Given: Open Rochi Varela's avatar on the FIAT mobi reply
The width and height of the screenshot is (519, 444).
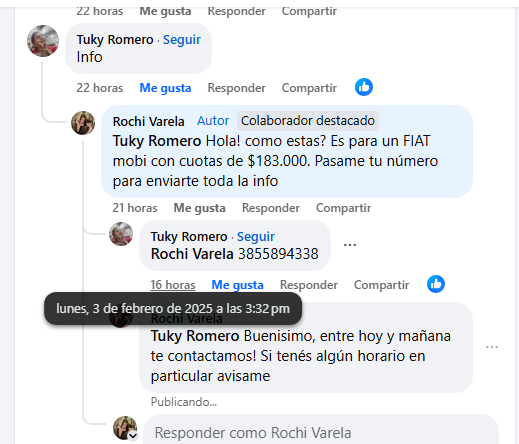Looking at the screenshot, I should [83, 123].
